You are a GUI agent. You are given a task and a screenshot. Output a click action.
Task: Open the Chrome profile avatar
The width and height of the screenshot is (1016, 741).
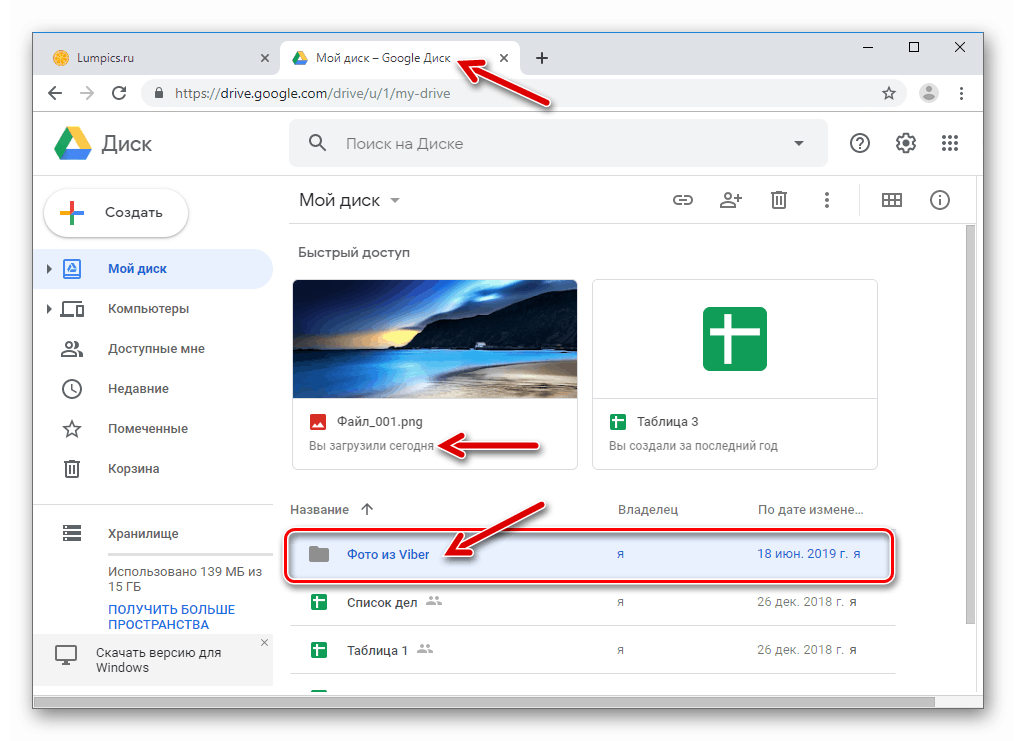click(929, 93)
